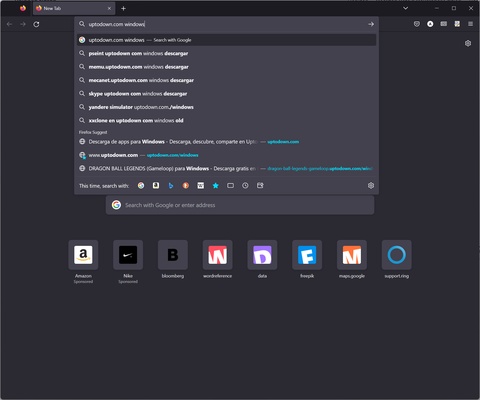Open the shield-shaped toolbar icon
The width and height of the screenshot is (480, 400).
click(x=417, y=24)
